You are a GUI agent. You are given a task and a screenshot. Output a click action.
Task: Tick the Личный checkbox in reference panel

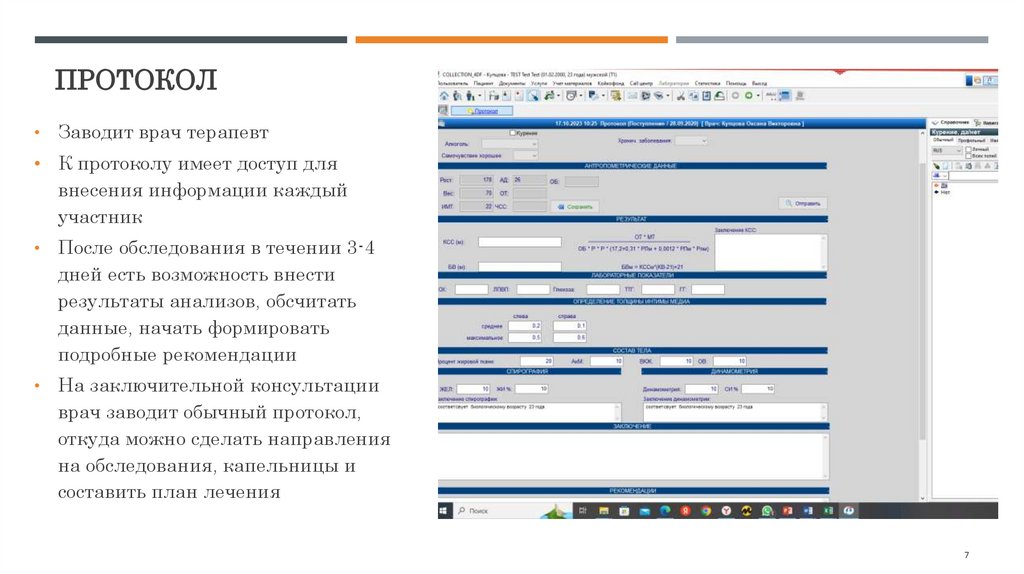coord(968,150)
